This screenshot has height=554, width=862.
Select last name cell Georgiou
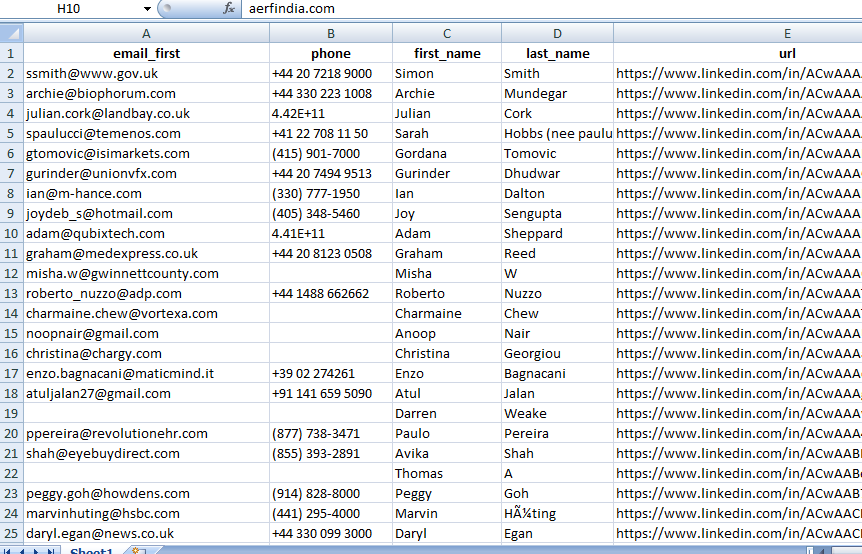point(557,353)
